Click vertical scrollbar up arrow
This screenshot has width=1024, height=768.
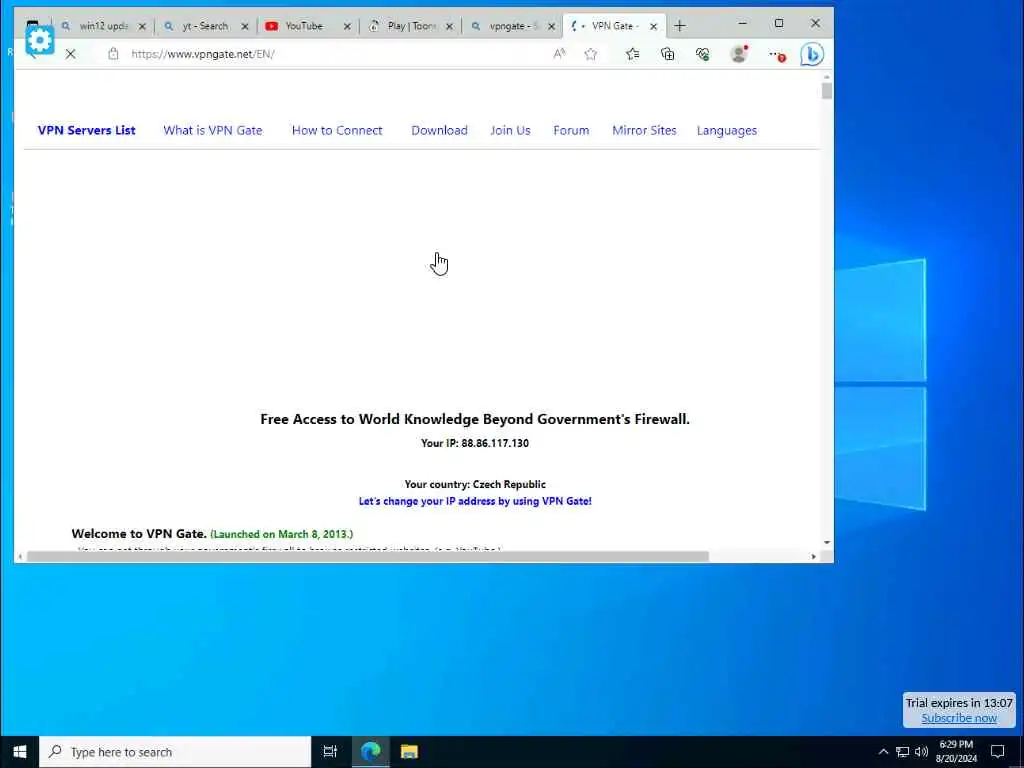[827, 77]
